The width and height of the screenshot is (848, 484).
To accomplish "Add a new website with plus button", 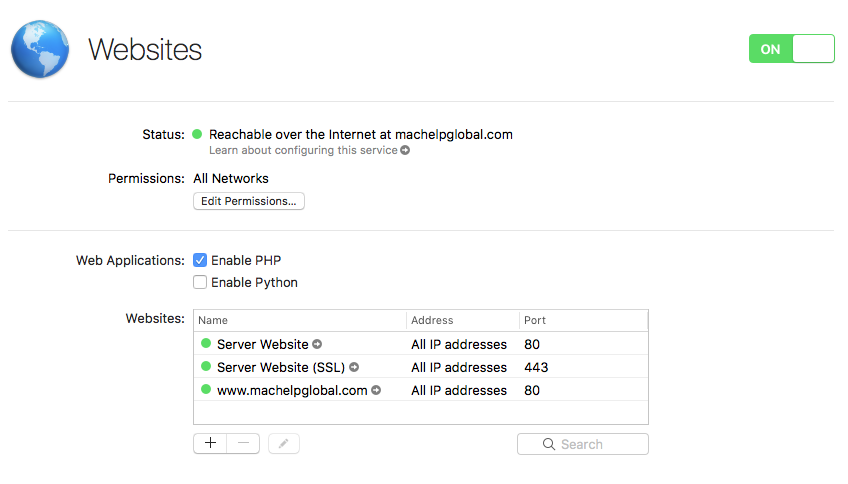I will pyautogui.click(x=210, y=444).
